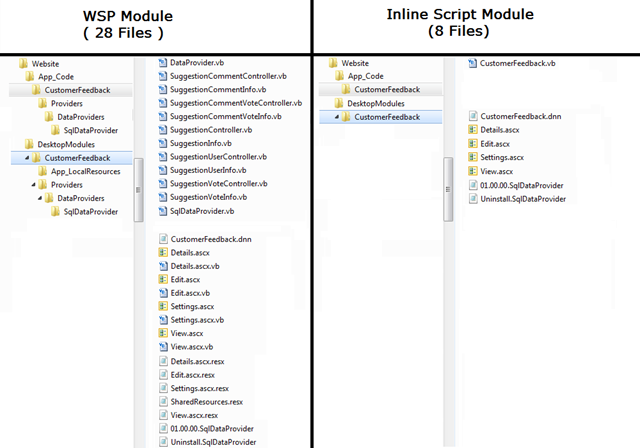Viewport: 640px width, 448px height.
Task: Click DesktopModules folder icon in Inline Script tree
Action: (x=338, y=103)
